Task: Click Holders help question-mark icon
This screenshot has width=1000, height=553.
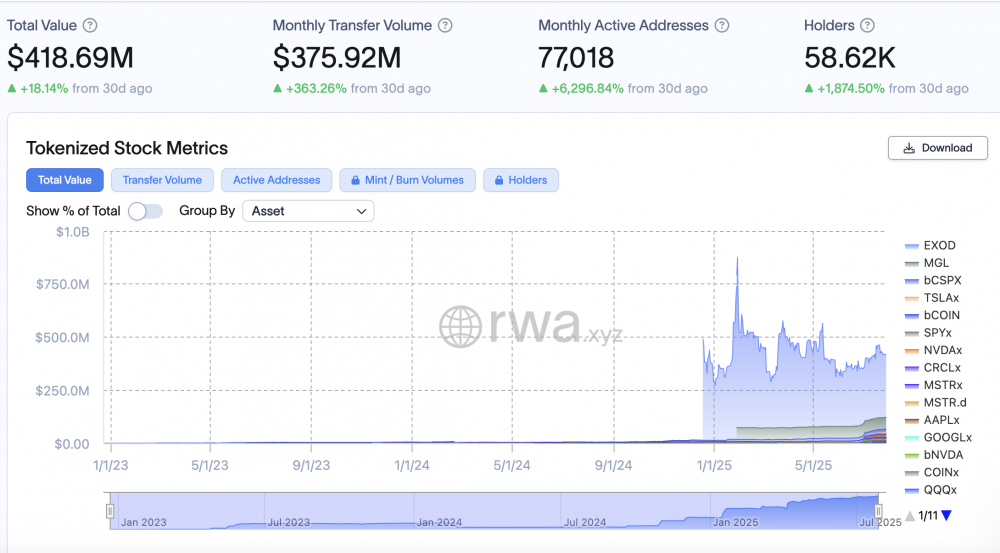Action: 867,26
